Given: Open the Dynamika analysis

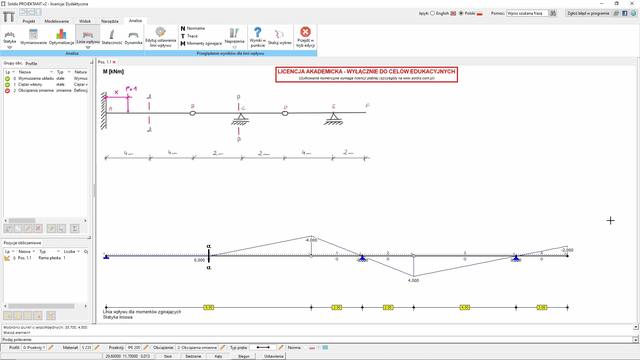Looking at the screenshot, I should (x=133, y=37).
